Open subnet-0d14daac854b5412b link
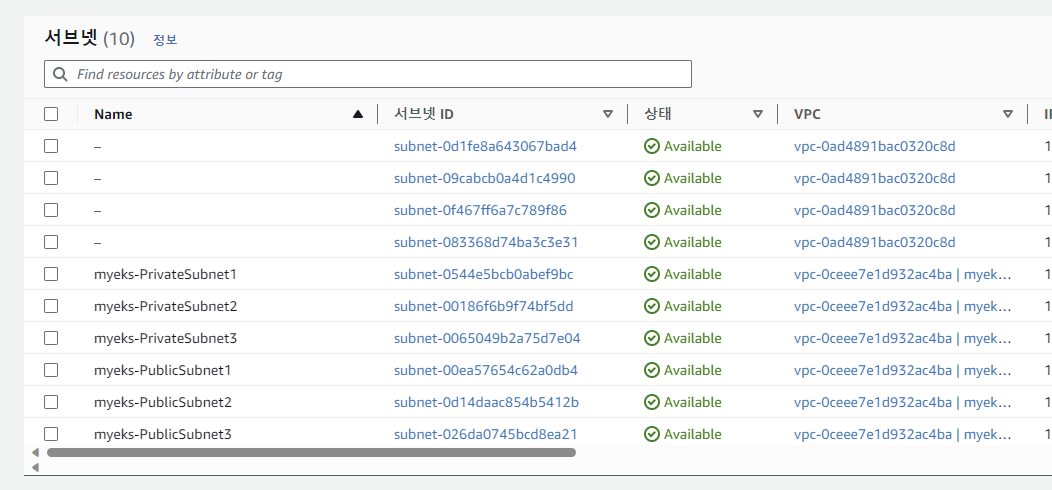 (x=486, y=402)
